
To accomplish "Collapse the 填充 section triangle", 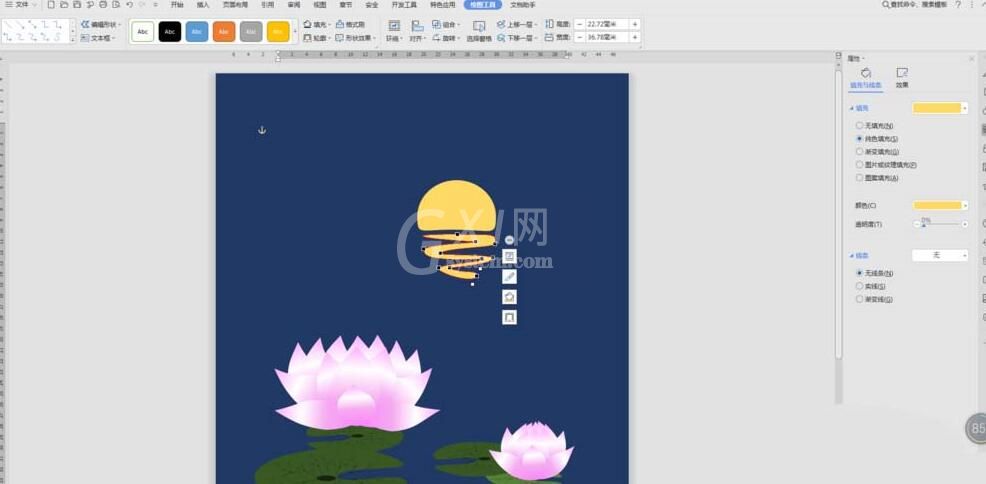I will [x=851, y=108].
